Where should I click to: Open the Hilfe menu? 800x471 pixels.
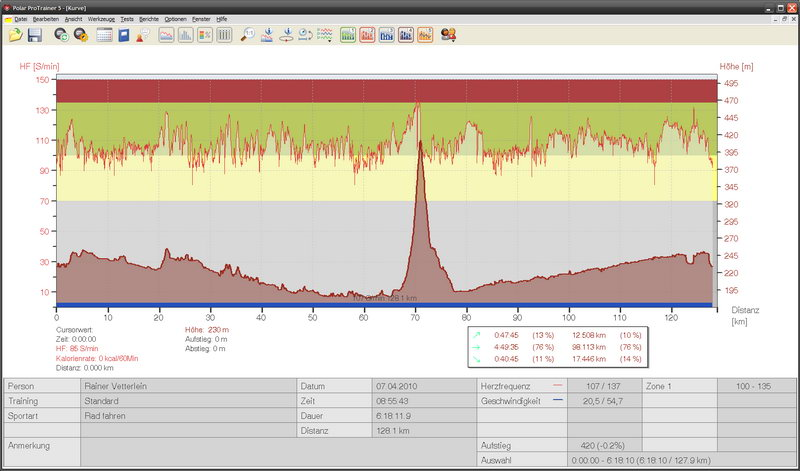(222, 19)
